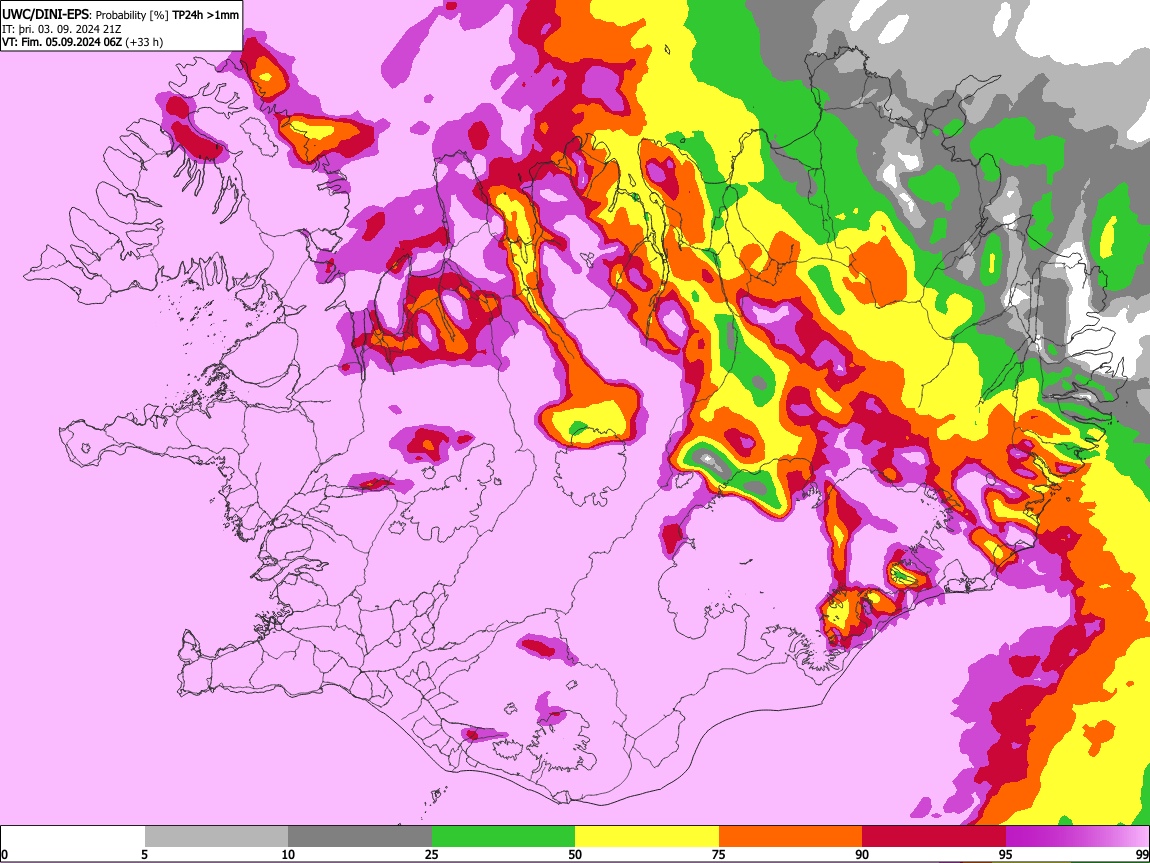Screen dimensions: 1150x863
Task: Click the 'TP24h >1mm' label
Action: 205,15
